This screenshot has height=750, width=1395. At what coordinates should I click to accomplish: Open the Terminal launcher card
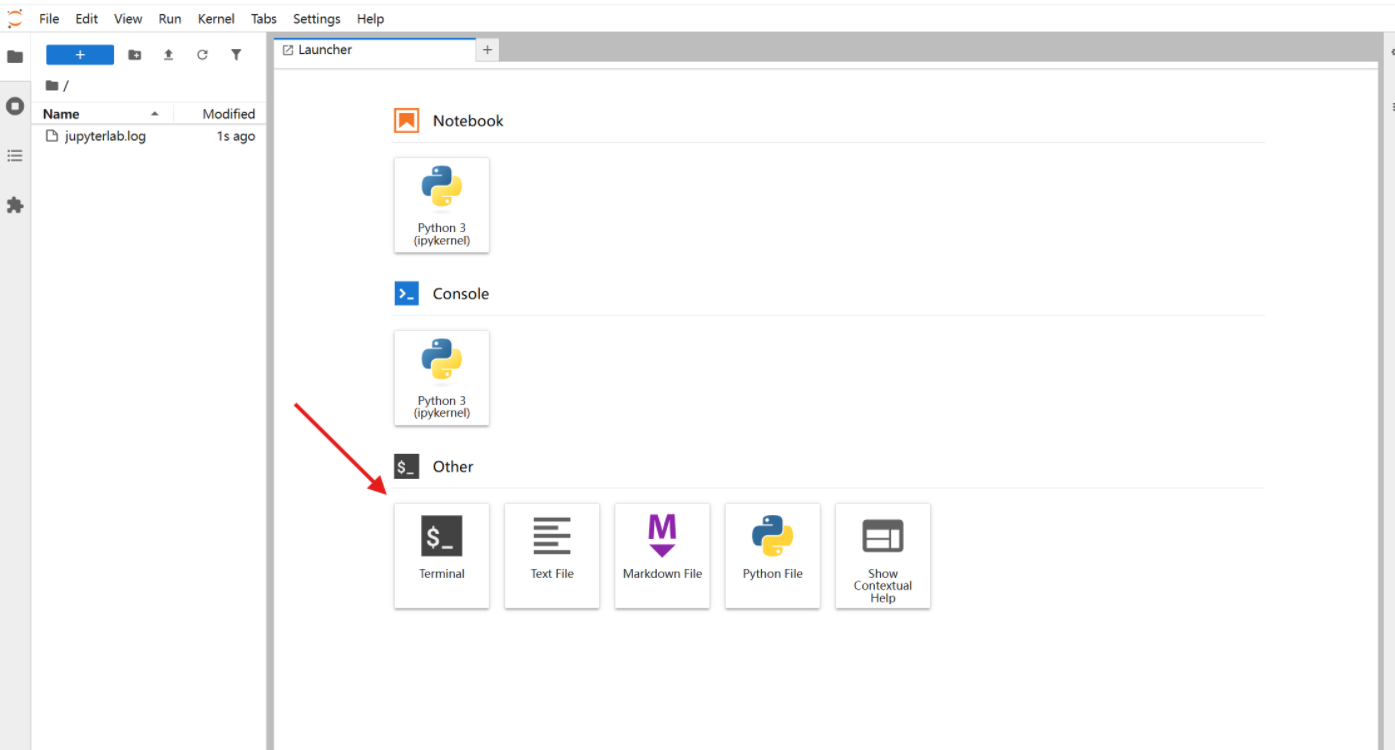pos(441,555)
